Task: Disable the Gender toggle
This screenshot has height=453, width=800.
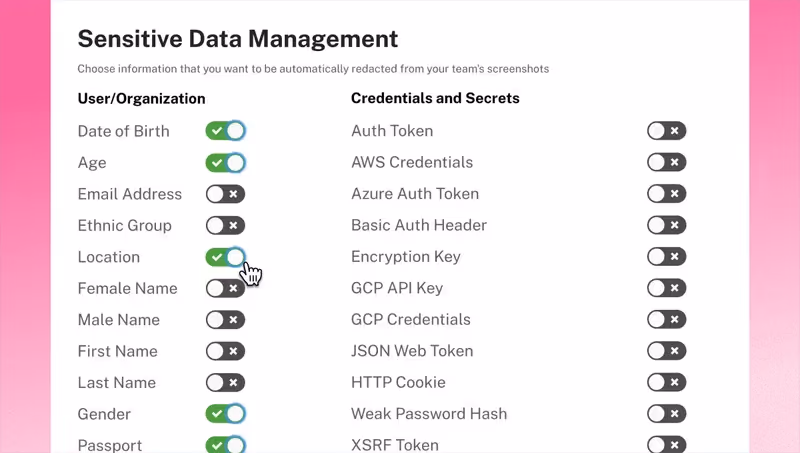Action: tap(226, 414)
